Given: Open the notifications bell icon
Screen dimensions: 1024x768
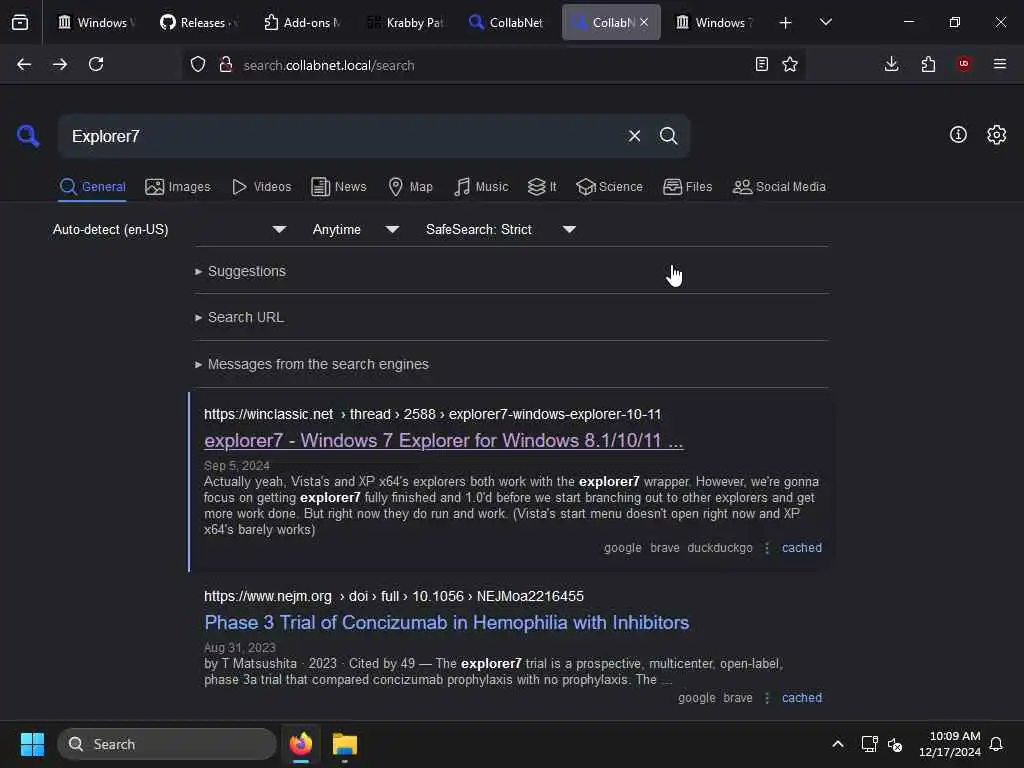Looking at the screenshot, I should pyautogui.click(x=997, y=744).
